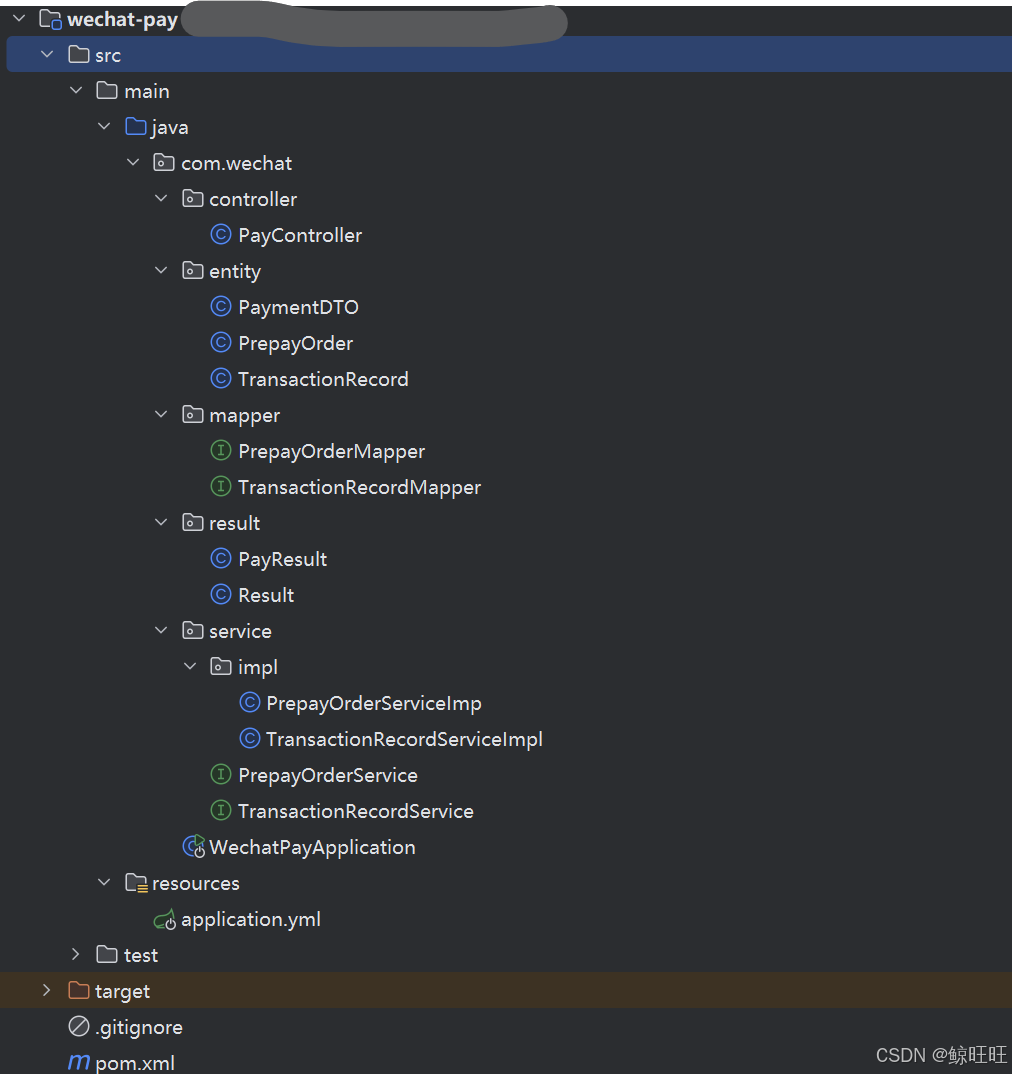Click the PrepayOrderService interface icon
Image resolution: width=1012 pixels, height=1074 pixels.
[221, 774]
